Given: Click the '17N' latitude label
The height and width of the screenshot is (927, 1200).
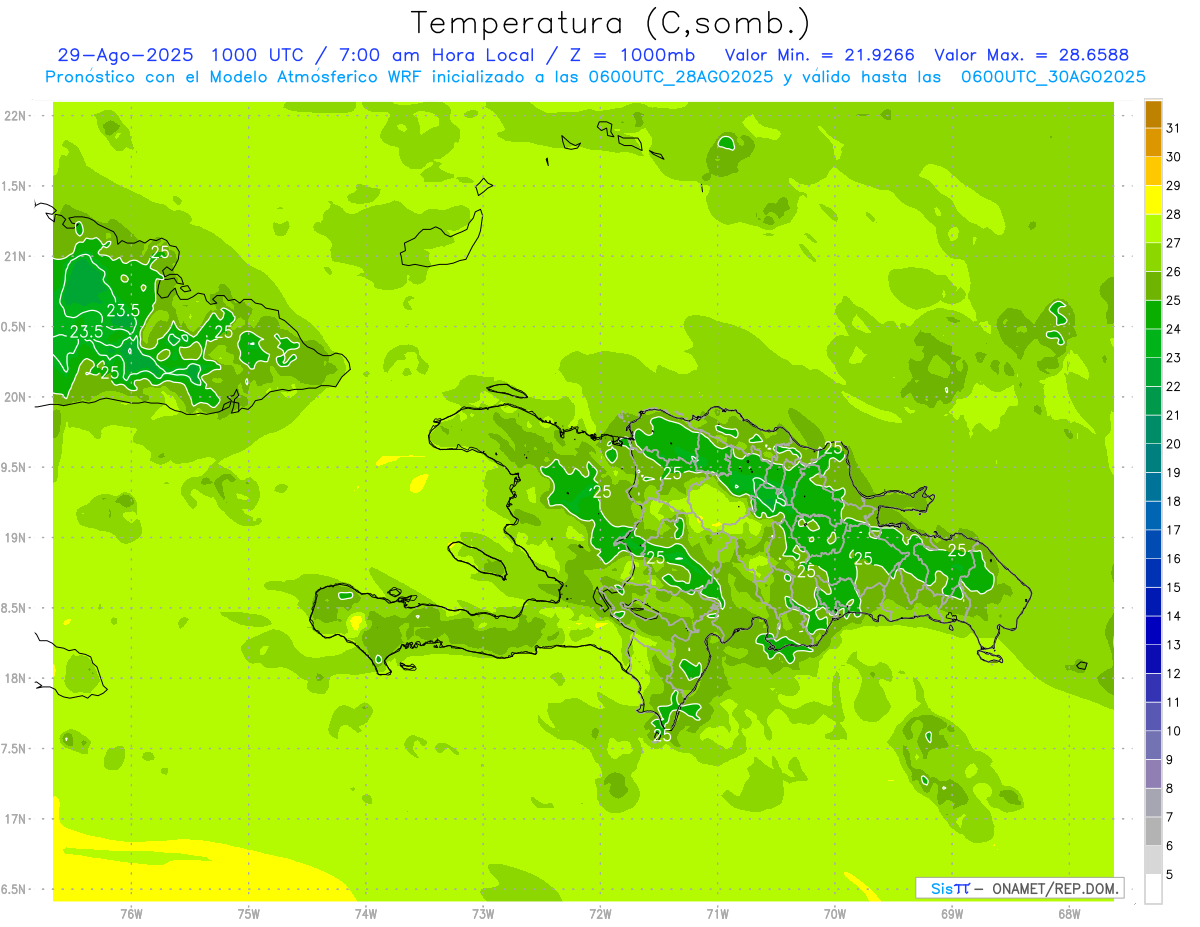Looking at the screenshot, I should [x=16, y=819].
